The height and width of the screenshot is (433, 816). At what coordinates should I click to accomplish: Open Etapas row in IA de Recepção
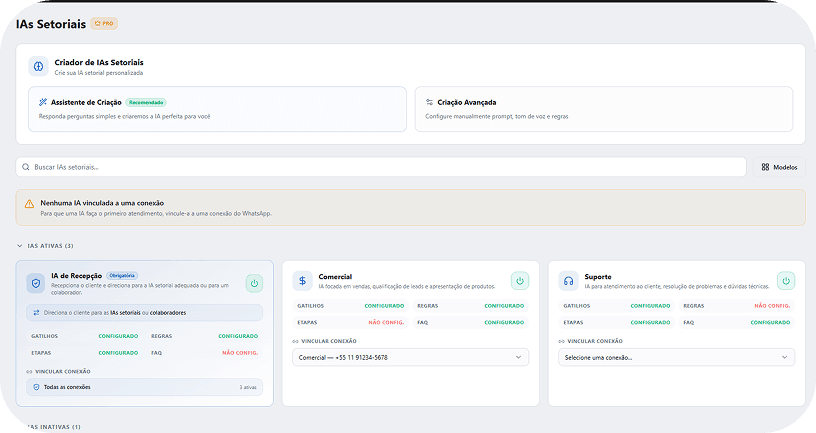[x=84, y=353]
